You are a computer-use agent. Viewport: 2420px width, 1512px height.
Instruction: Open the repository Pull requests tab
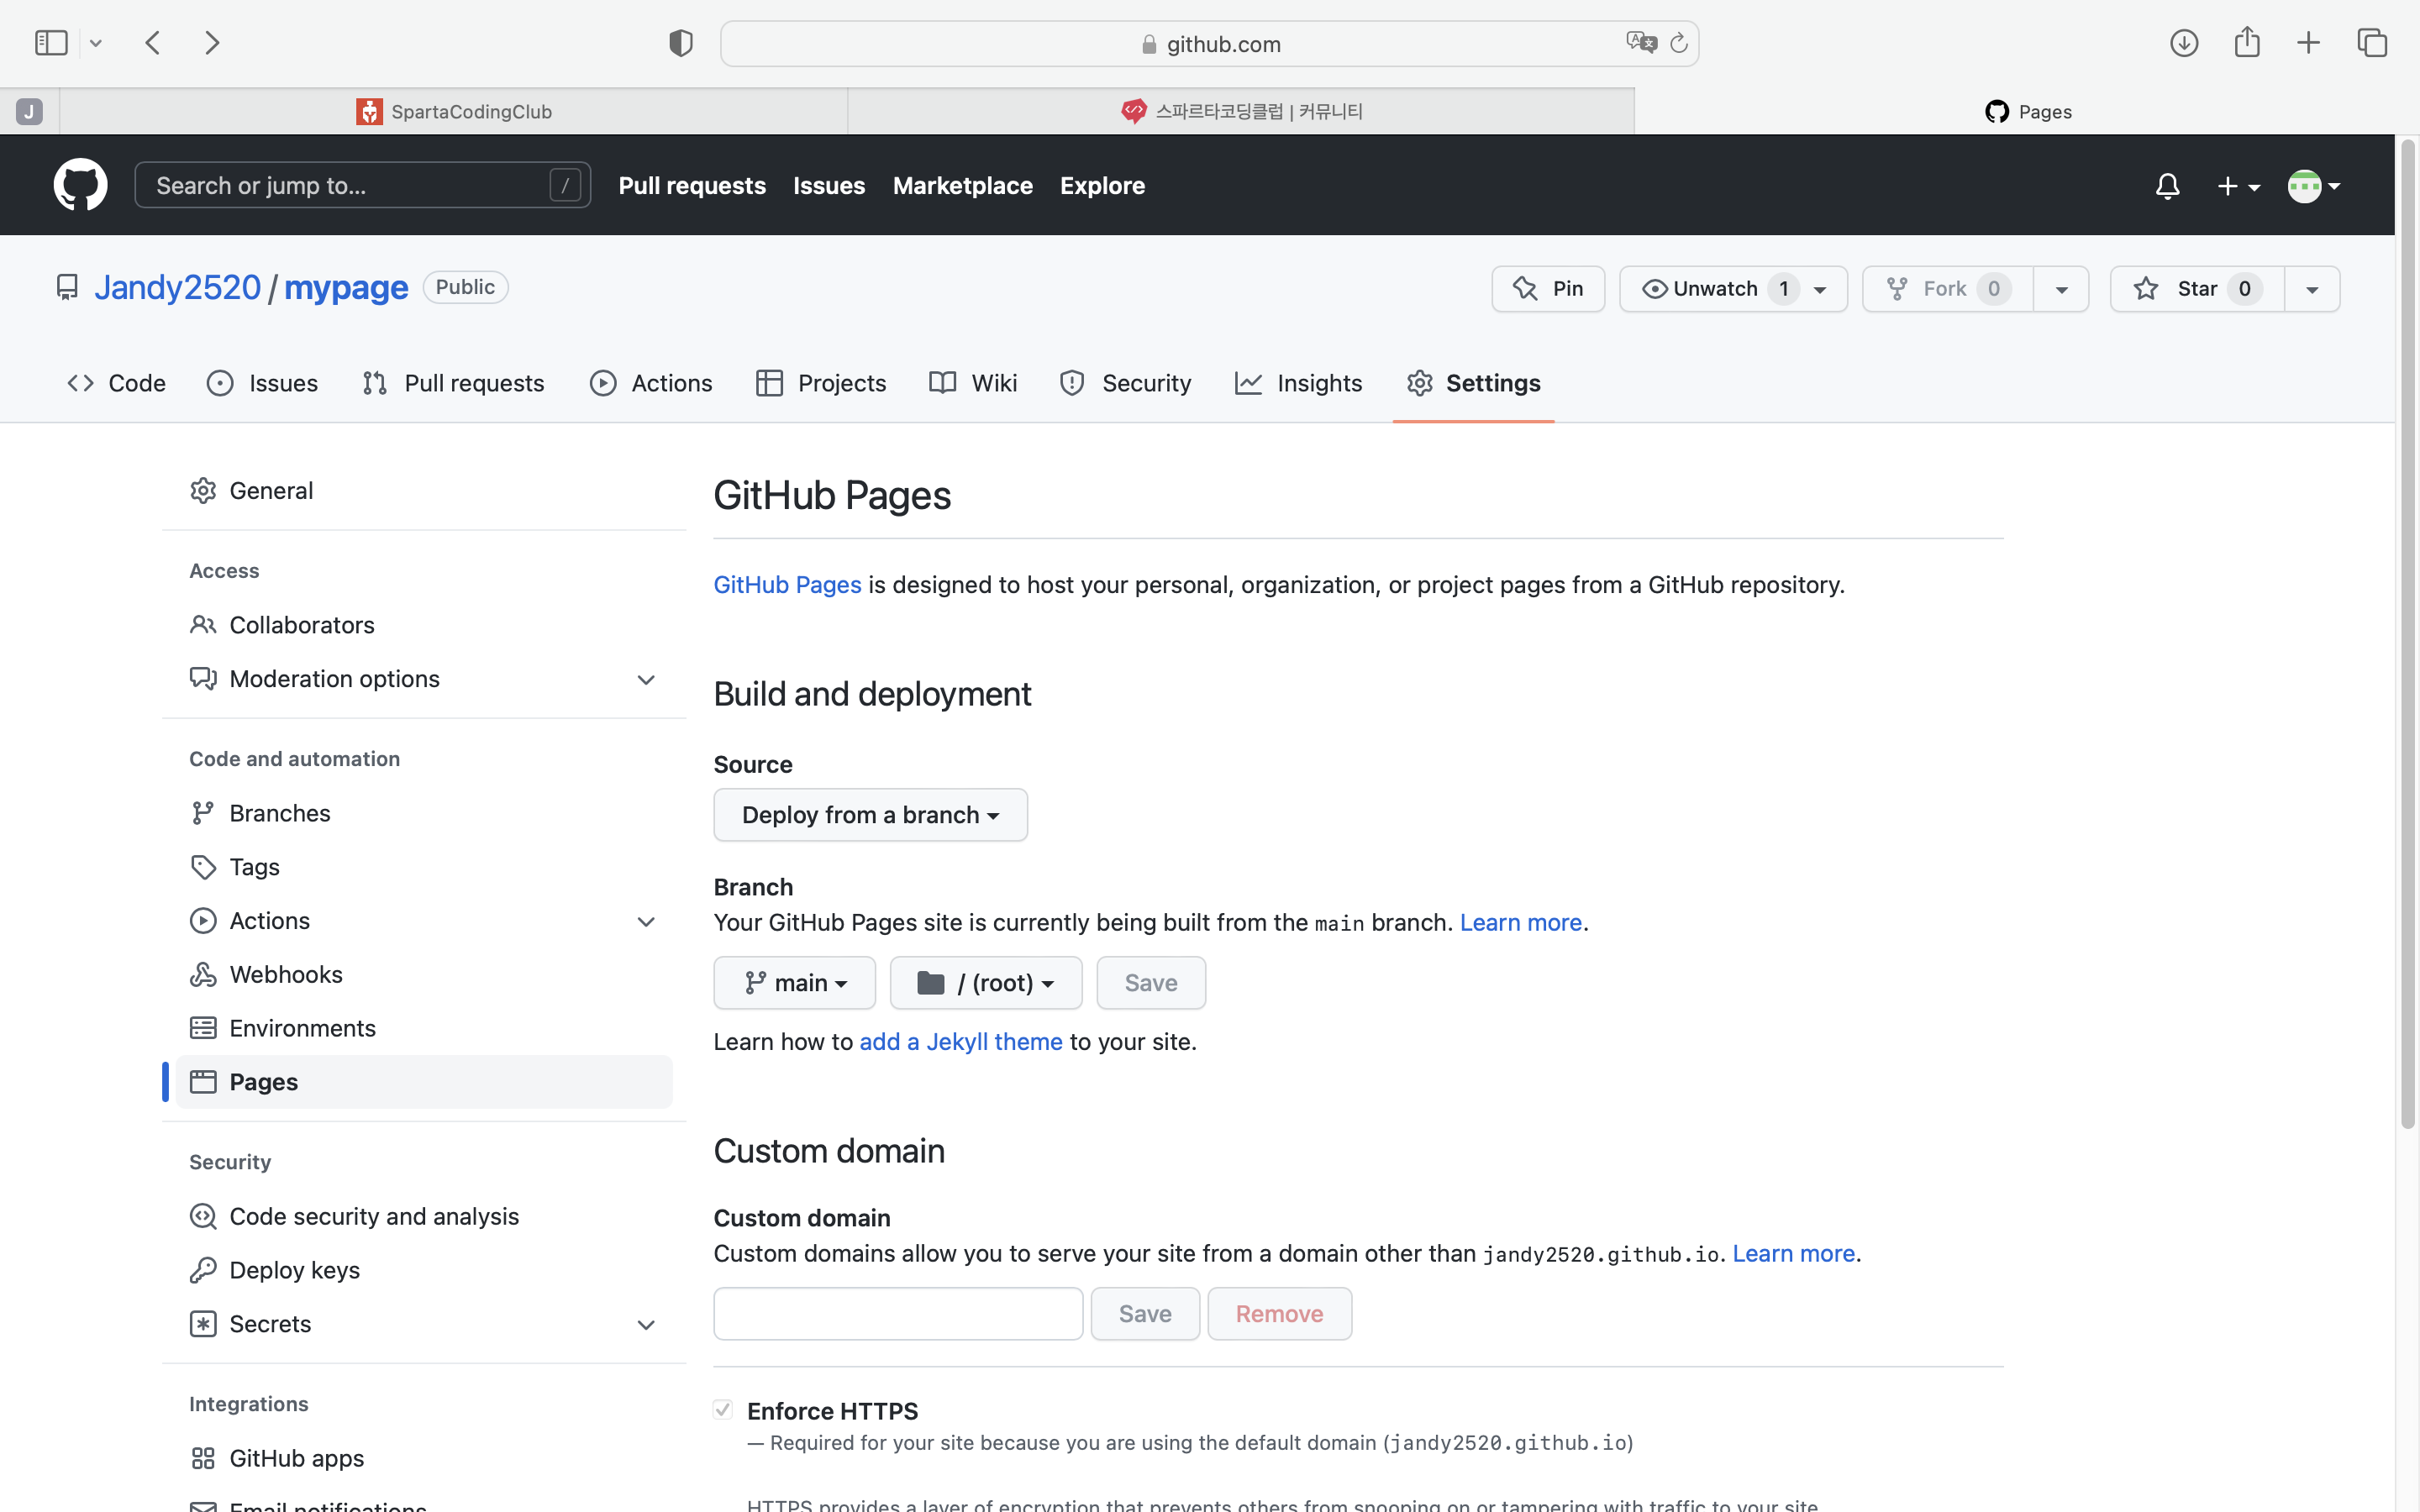454,383
